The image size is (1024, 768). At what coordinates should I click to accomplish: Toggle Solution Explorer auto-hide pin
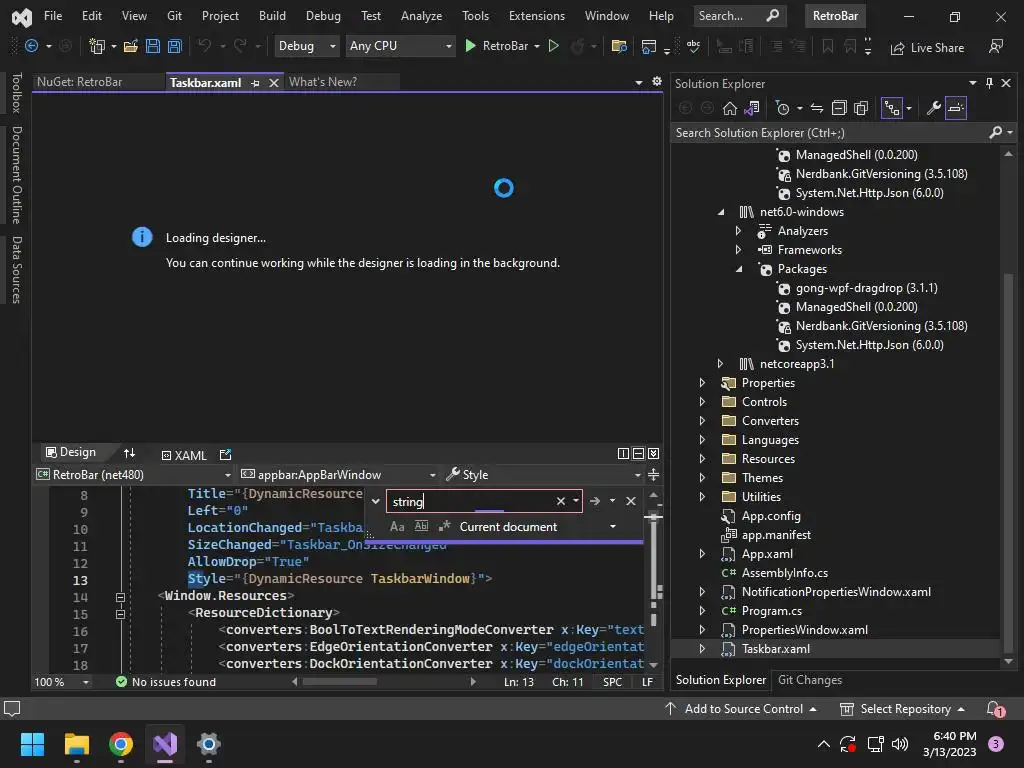coord(989,83)
